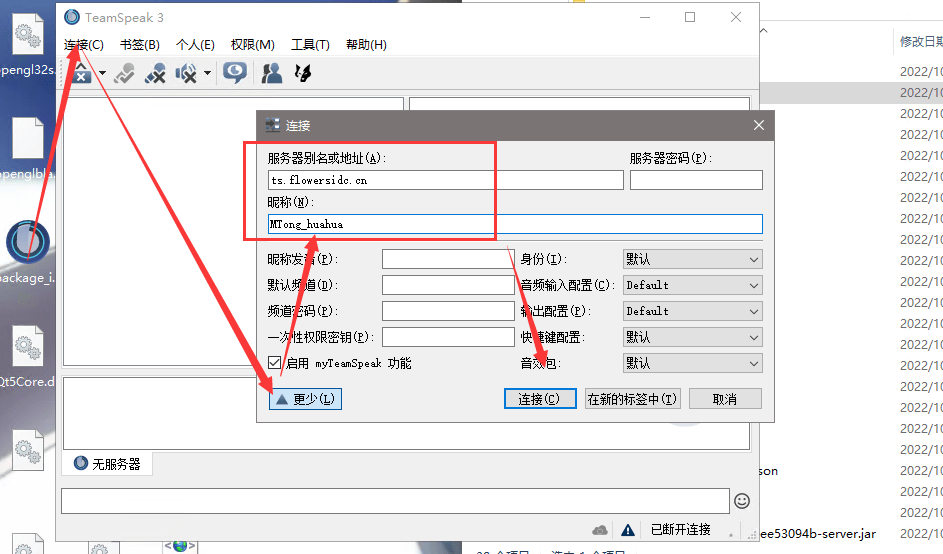Click 修改日期 column header in Explorer
Screen dimensions: 943x554
921,42
